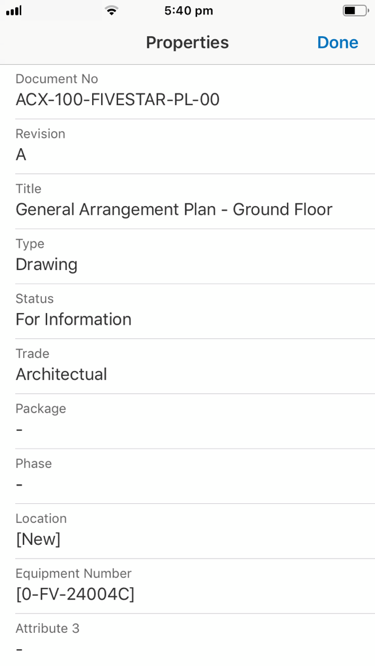Tap equipment number [0-FV-24004C]
This screenshot has height=666, width=375.
75,594
